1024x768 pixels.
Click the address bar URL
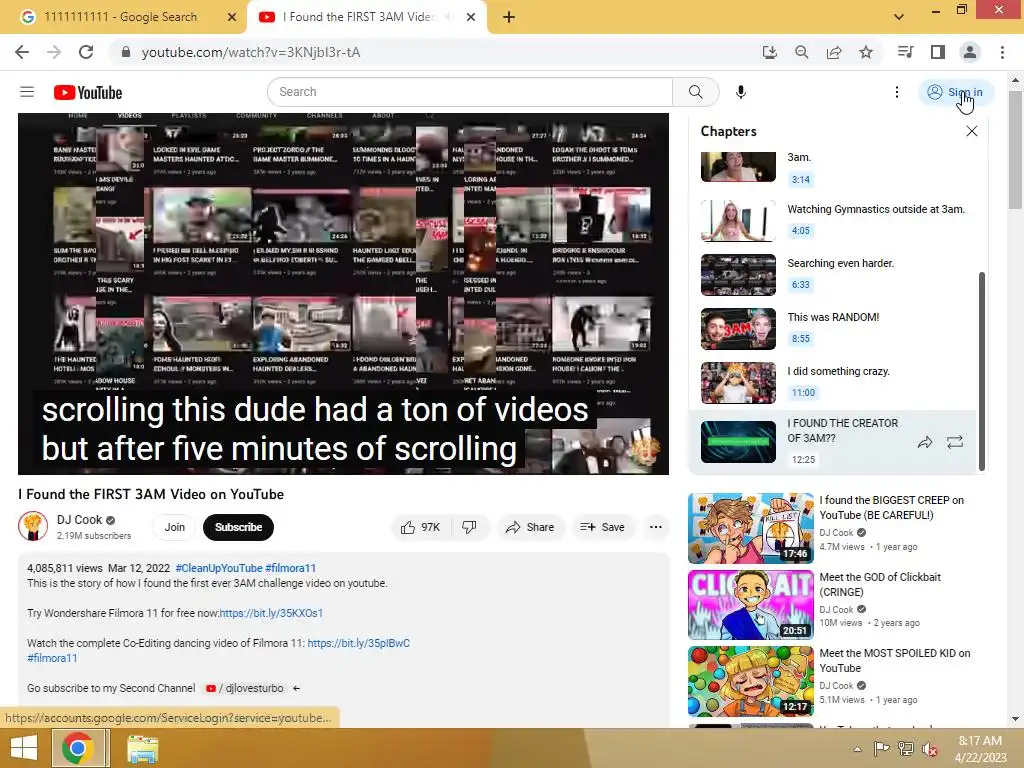coord(251,52)
